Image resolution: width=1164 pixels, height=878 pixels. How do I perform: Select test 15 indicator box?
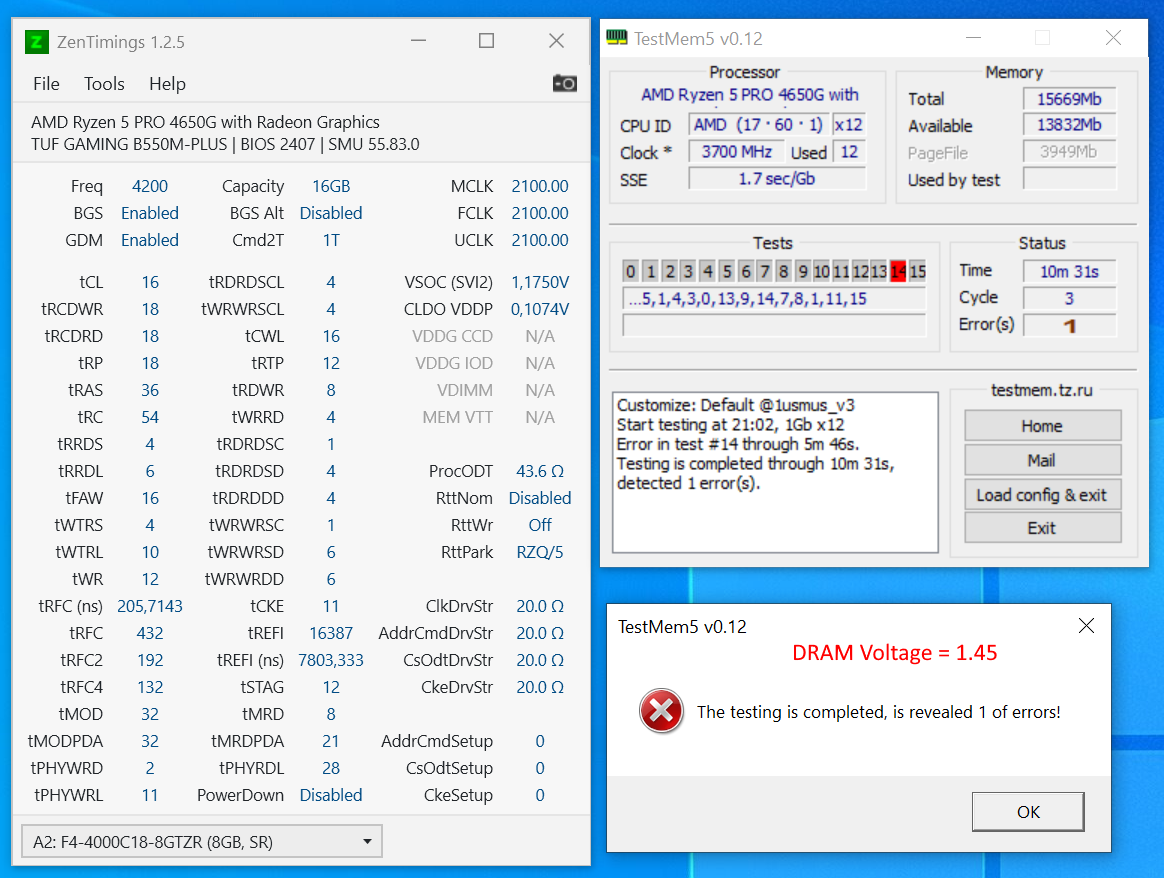(x=918, y=272)
